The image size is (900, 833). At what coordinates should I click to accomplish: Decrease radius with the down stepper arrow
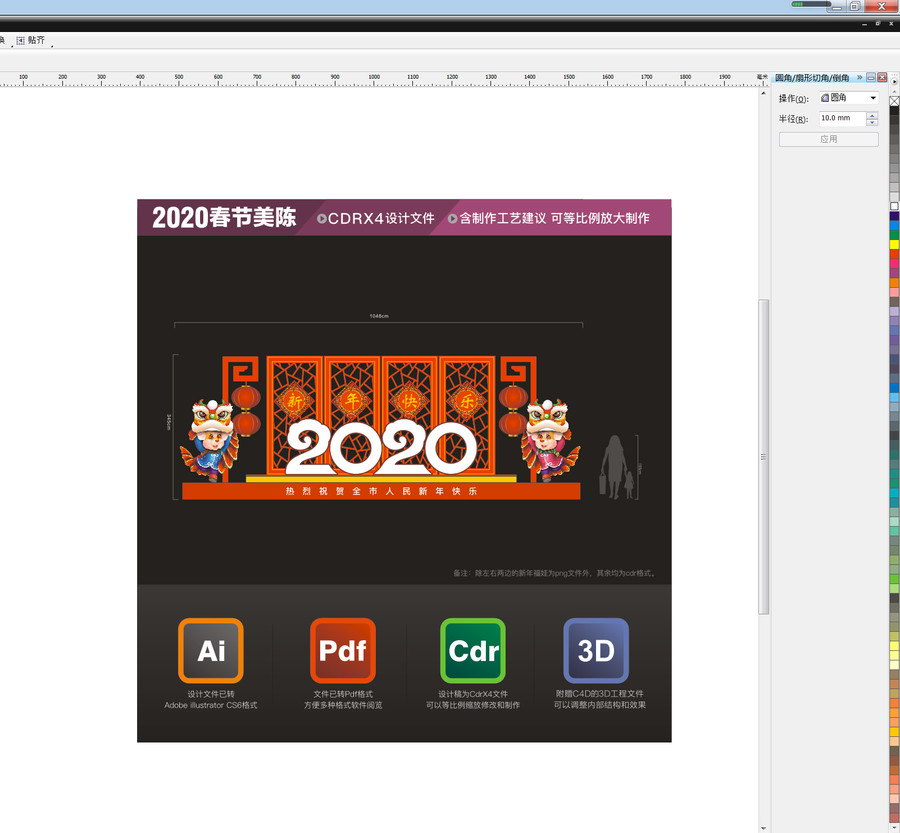click(x=872, y=122)
